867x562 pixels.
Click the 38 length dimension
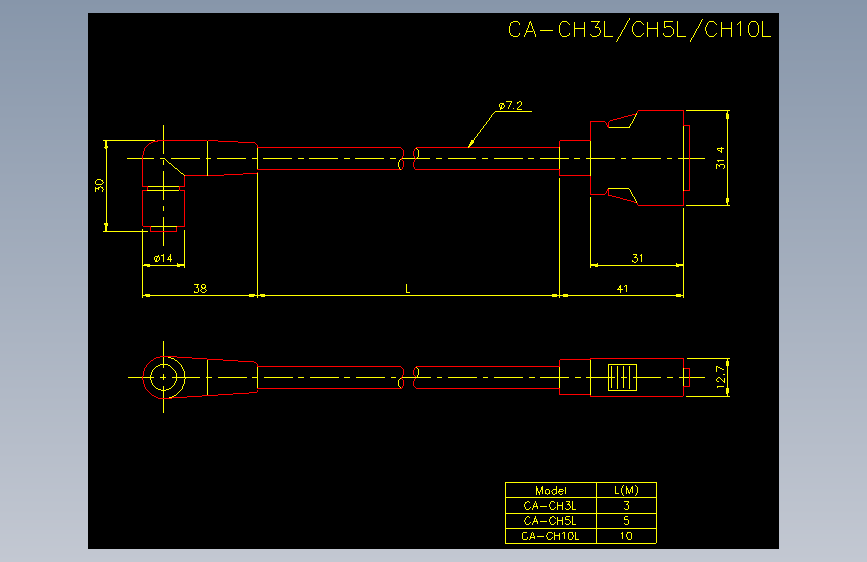point(200,289)
